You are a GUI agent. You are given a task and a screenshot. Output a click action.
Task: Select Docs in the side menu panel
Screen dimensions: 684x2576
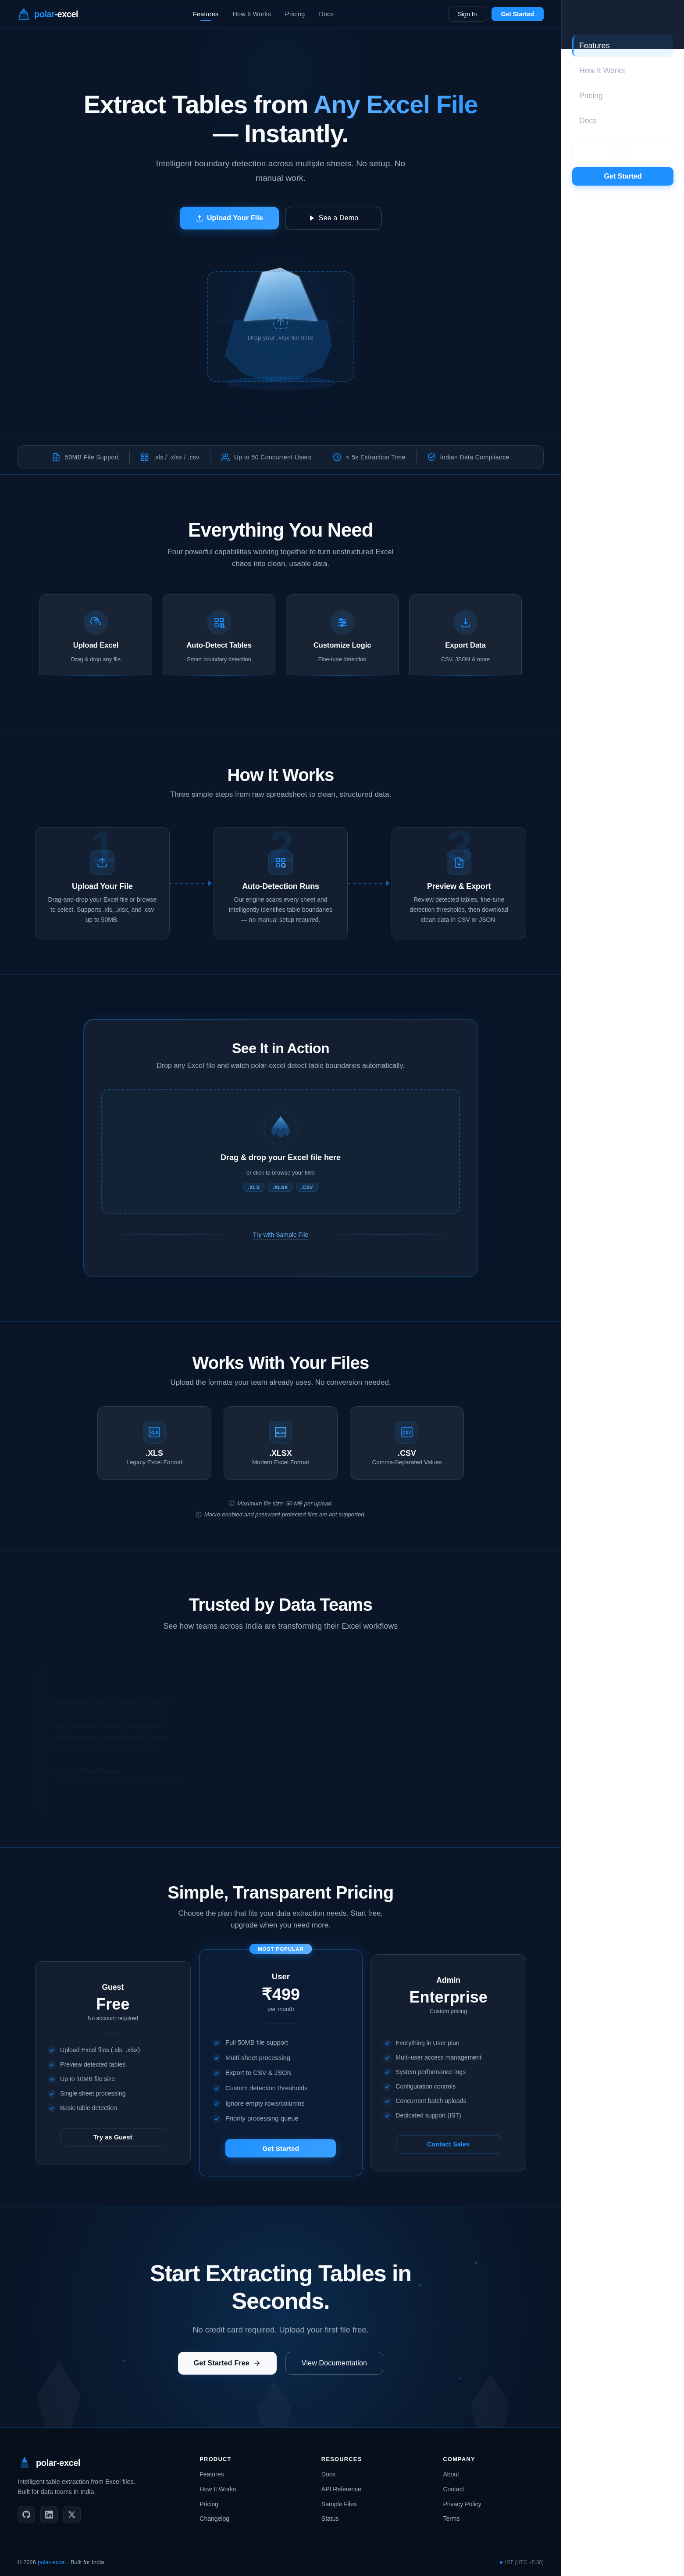point(623,121)
